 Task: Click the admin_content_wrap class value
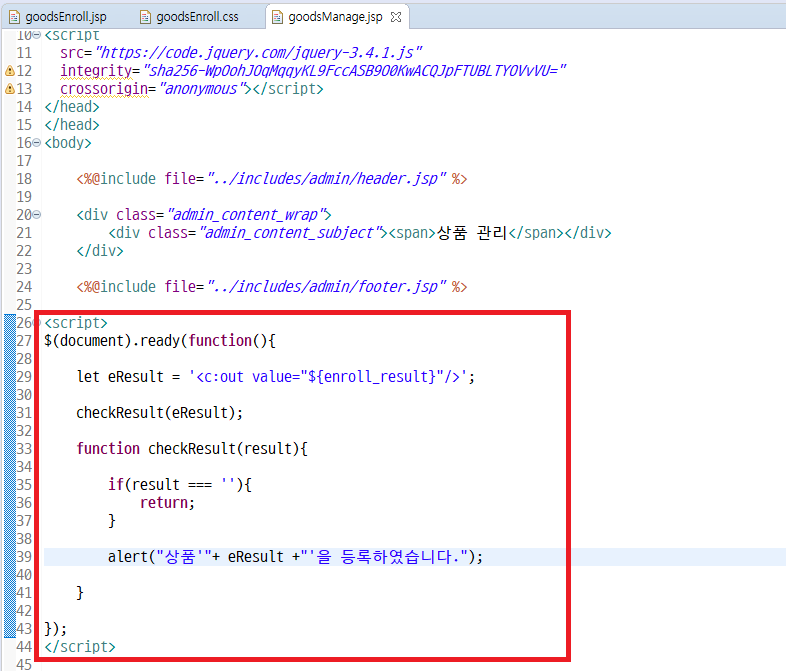[x=246, y=215]
